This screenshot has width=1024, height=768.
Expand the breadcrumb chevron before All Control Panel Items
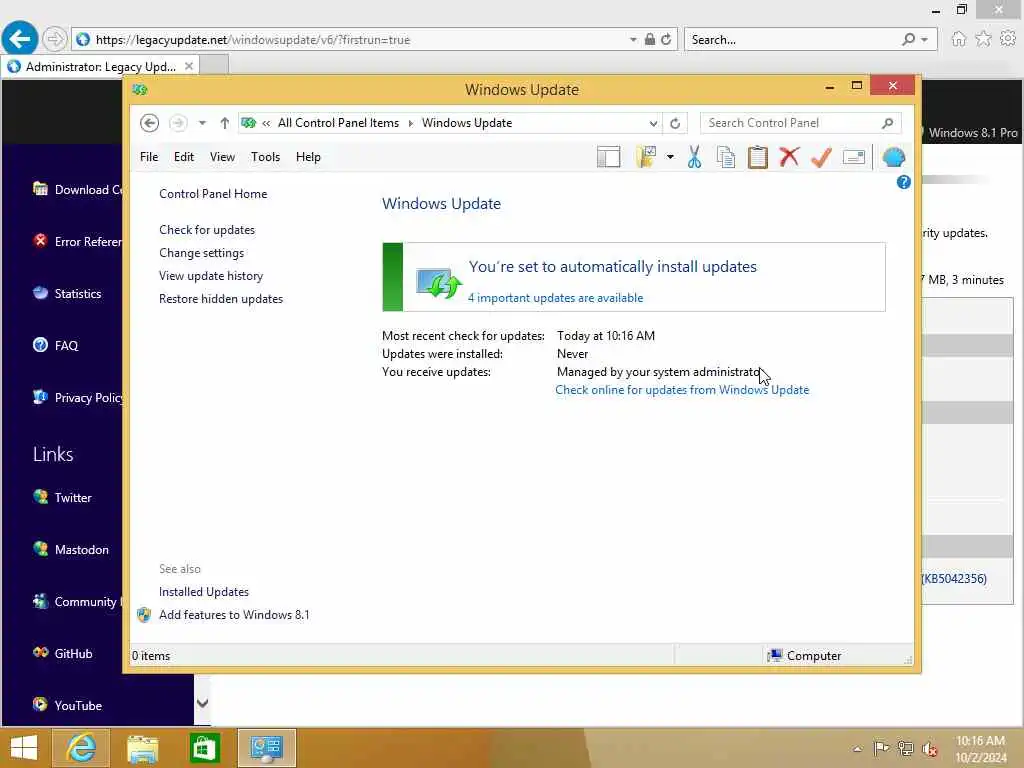click(266, 123)
